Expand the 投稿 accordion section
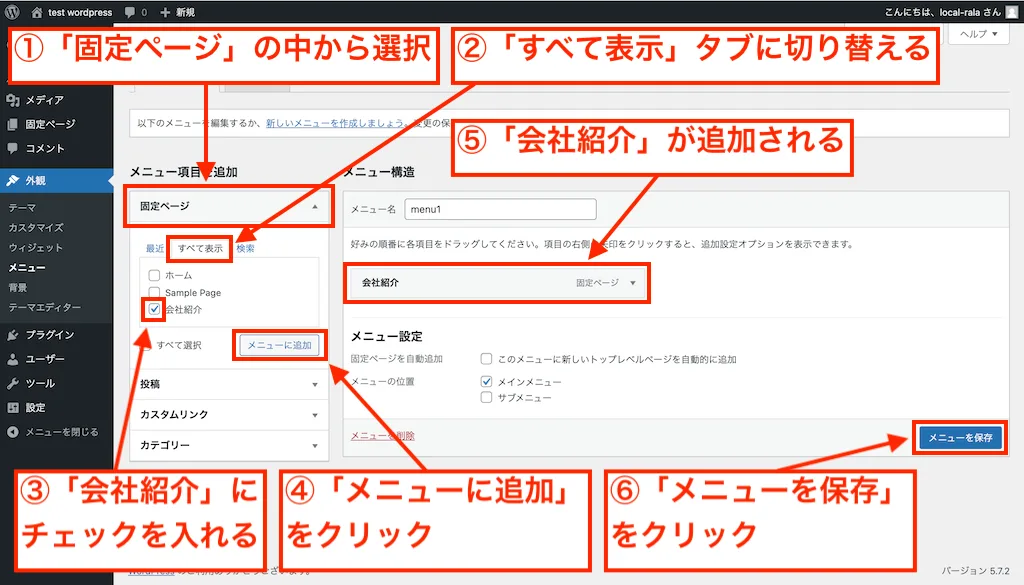Screen dimensions: 1024x585 pos(229,384)
